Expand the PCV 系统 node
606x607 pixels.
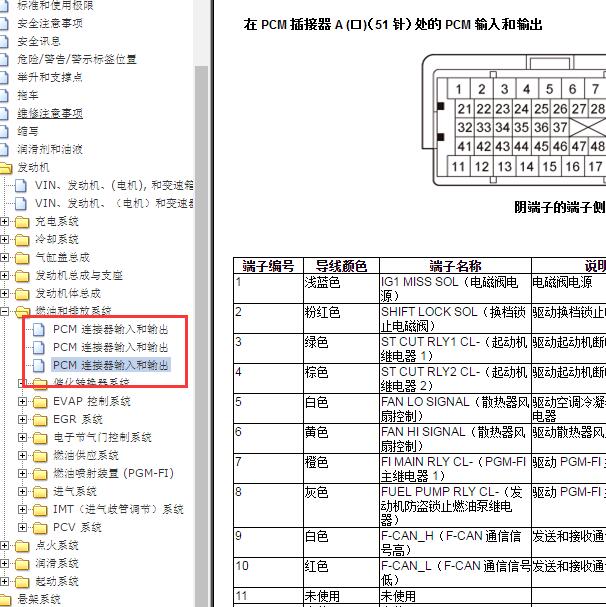22,527
